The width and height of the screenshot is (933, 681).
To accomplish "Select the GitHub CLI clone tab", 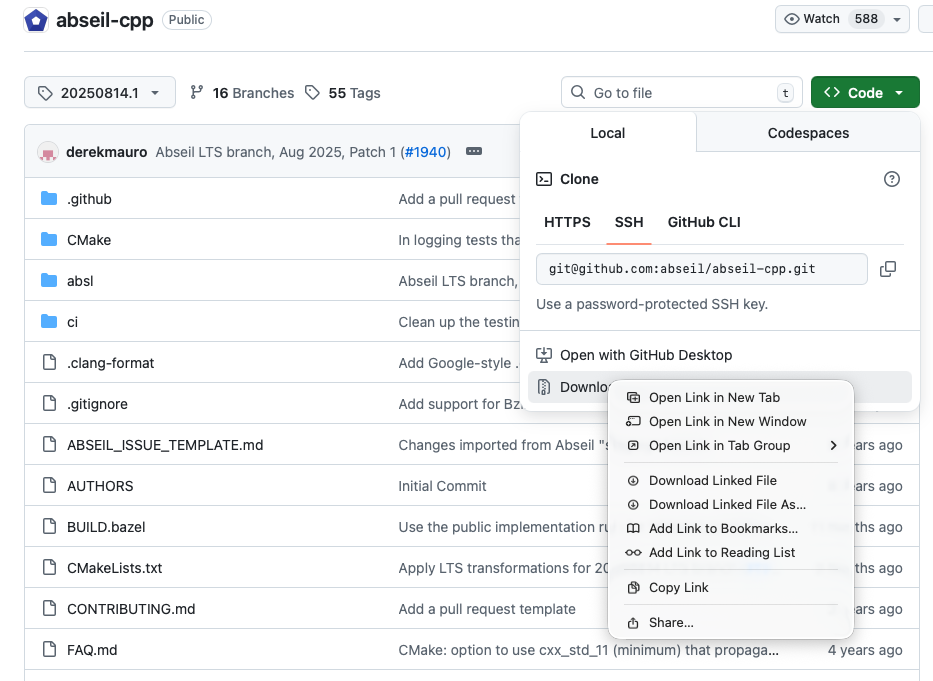I will point(704,222).
